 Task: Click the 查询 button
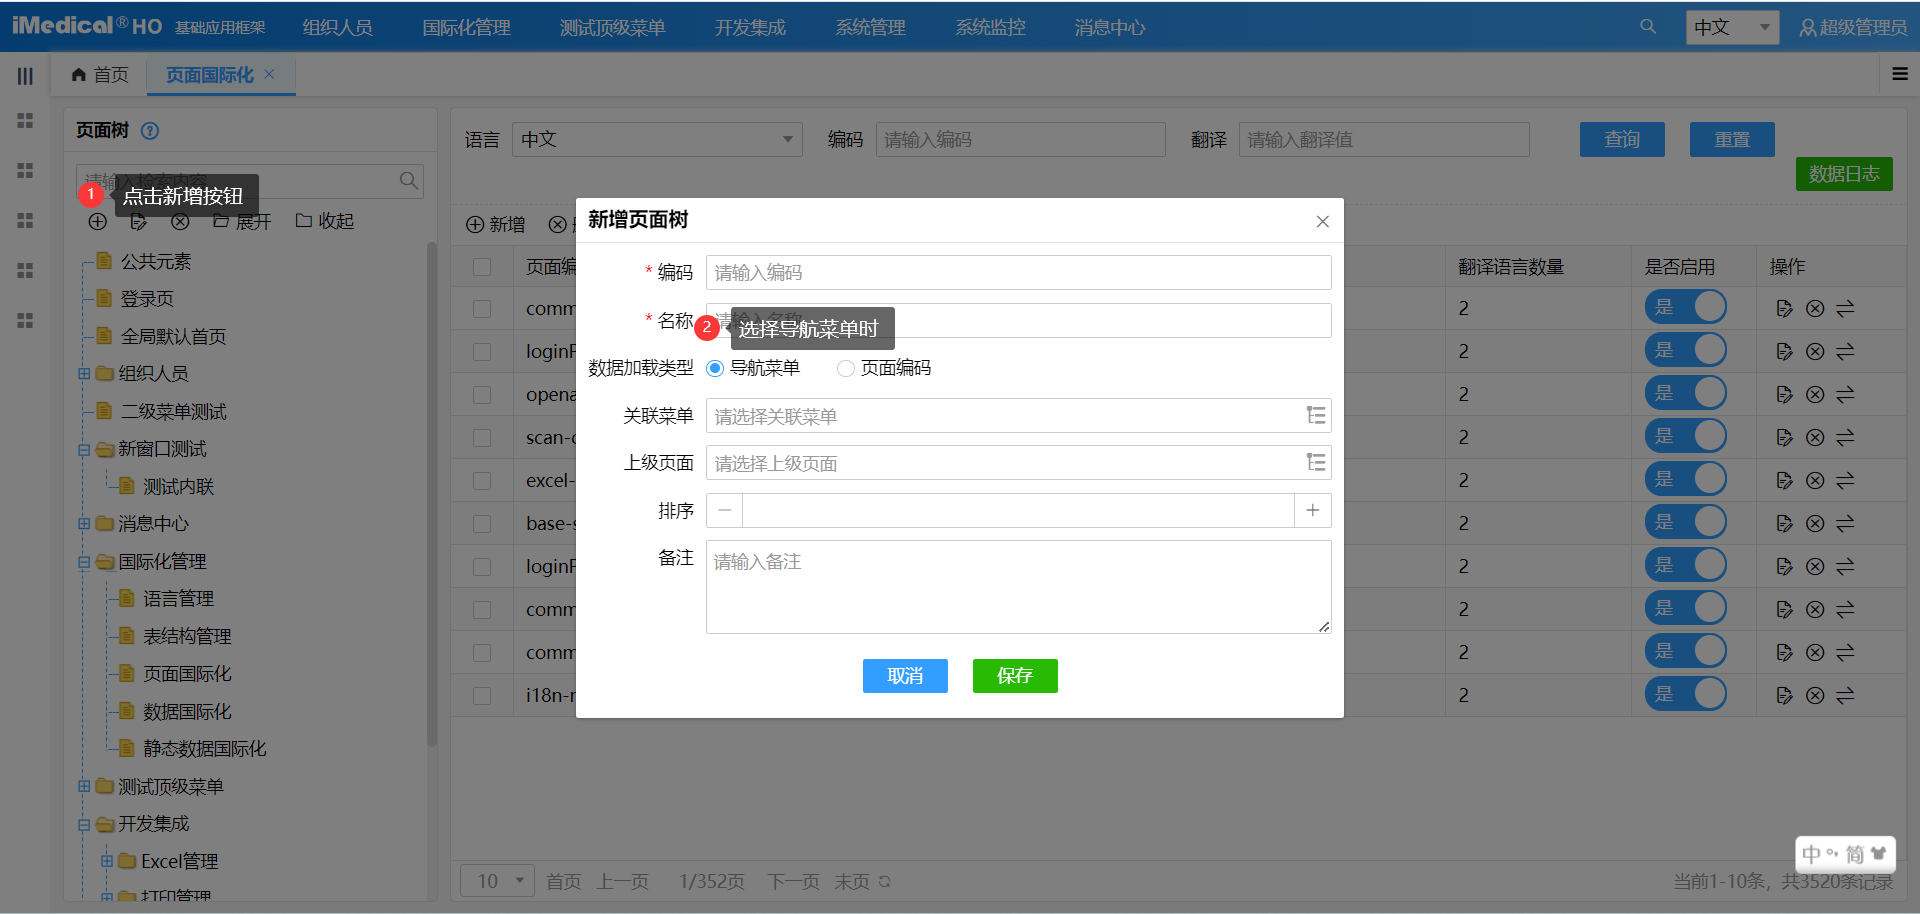click(1622, 139)
